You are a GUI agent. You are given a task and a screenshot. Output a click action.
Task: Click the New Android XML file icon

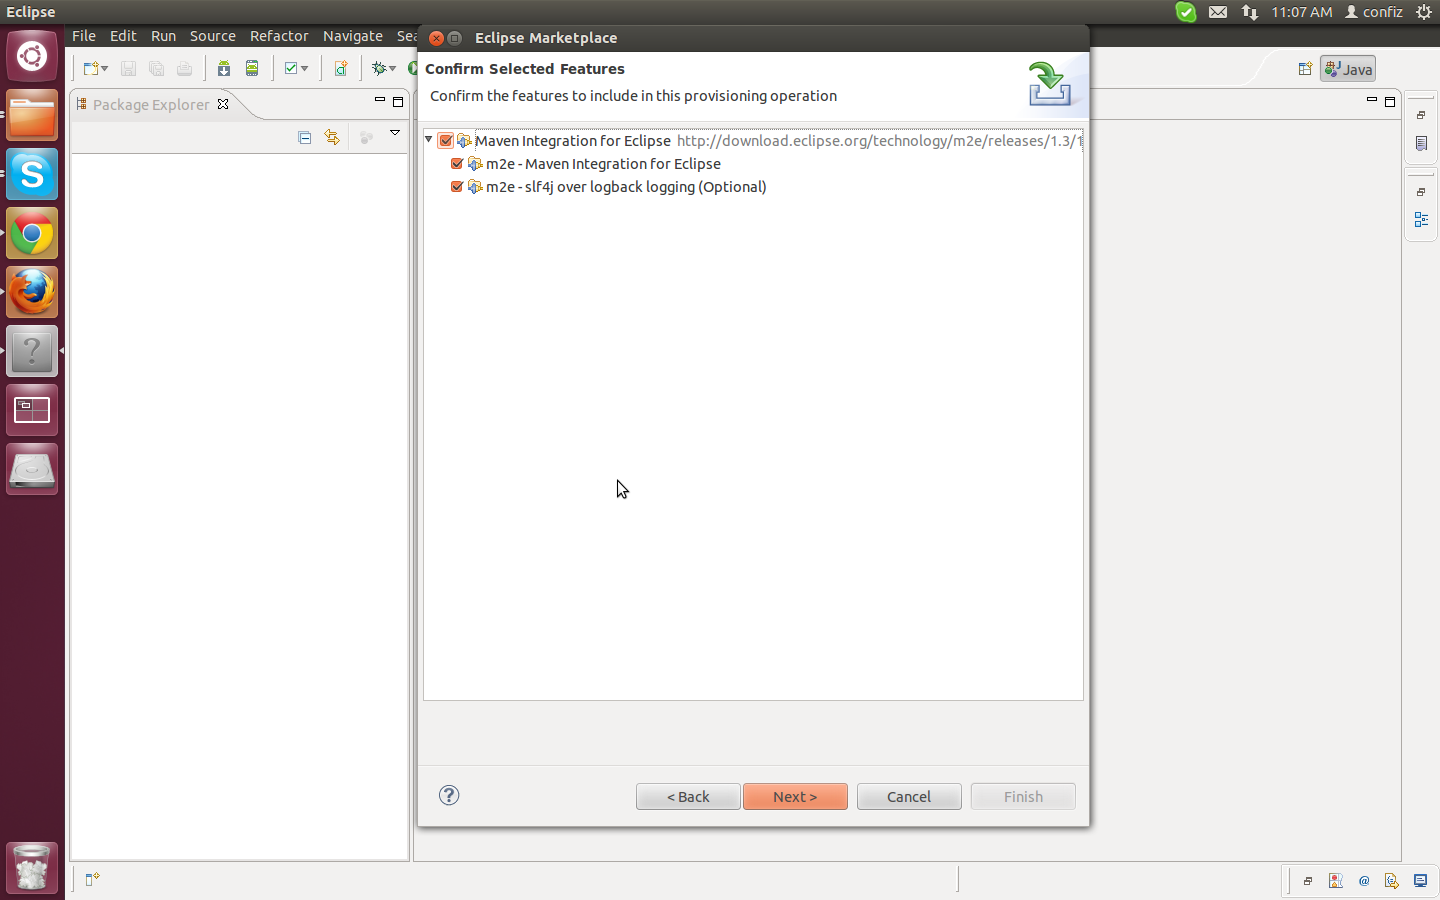[x=341, y=69]
